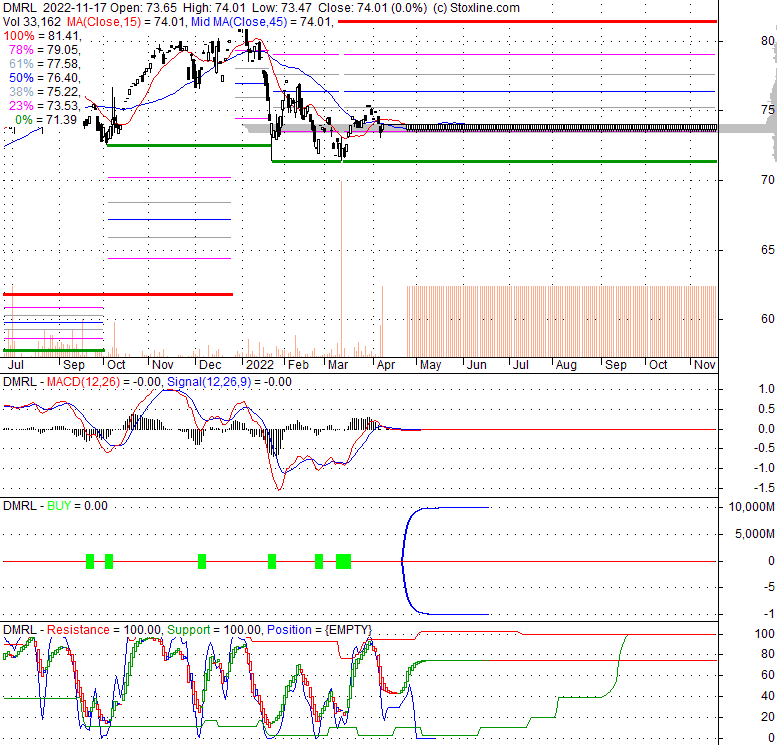This screenshot has height=746, width=778.
Task: Click the BUY = 0.00 indicator label
Action: click(x=77, y=506)
